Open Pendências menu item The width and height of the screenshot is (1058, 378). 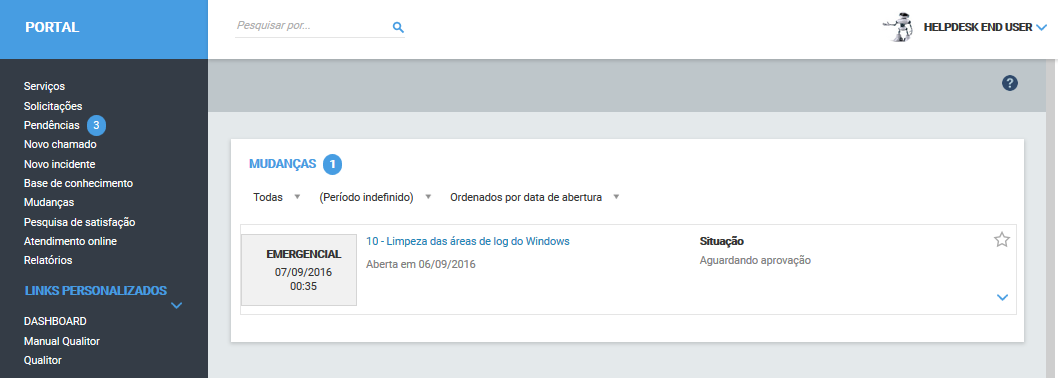[51, 126]
